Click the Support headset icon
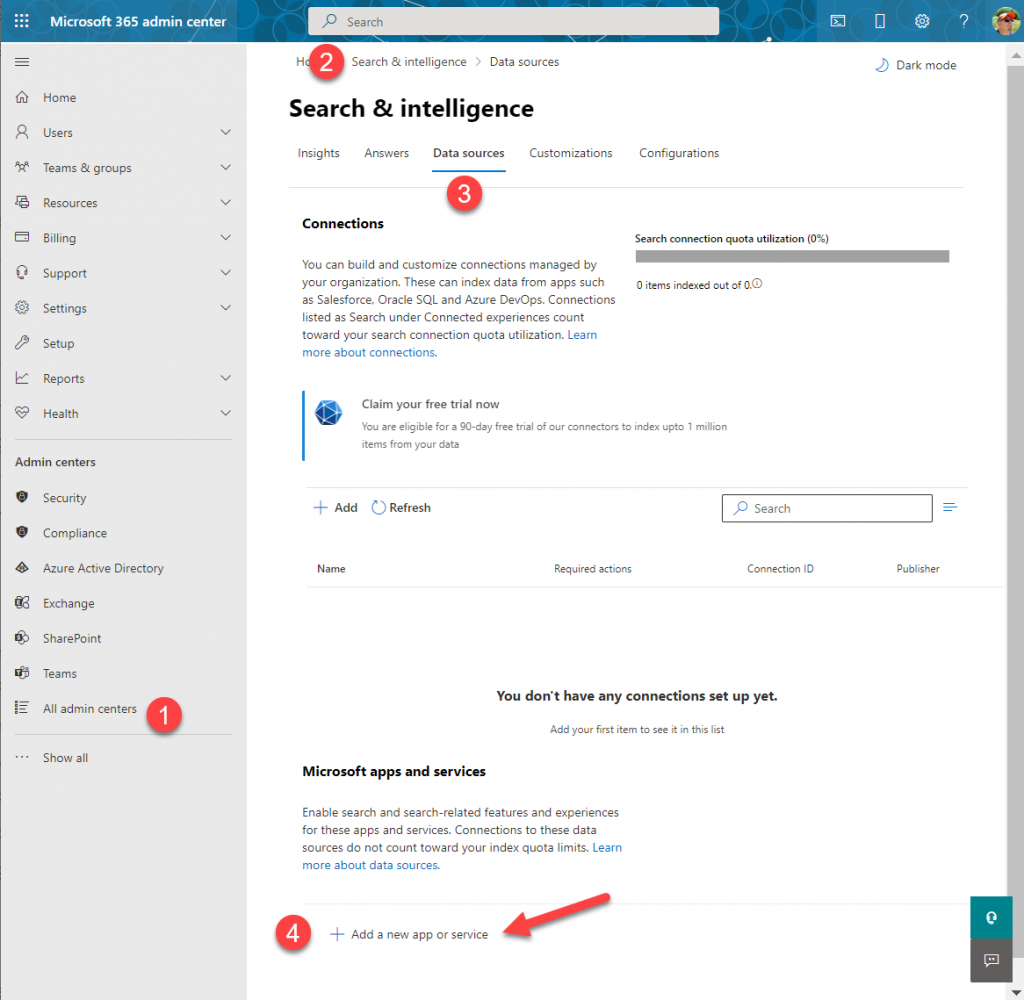 tap(22, 272)
